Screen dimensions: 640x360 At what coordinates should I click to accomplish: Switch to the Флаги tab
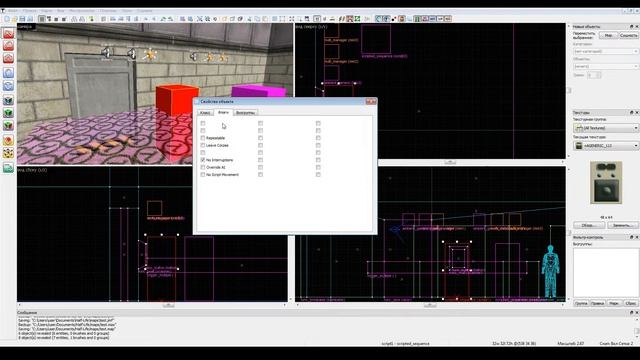pos(223,112)
